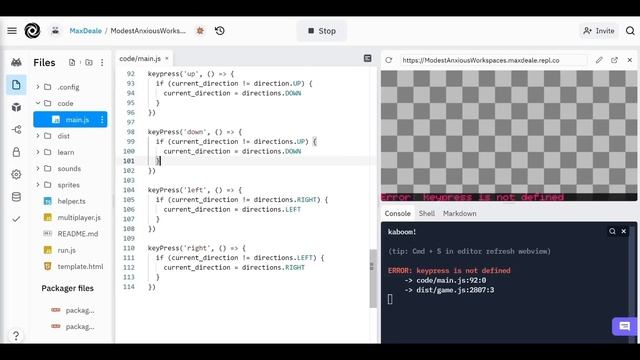Open the Unit tests checkmark icon
The image size is (640, 360).
pyautogui.click(x=16, y=219)
